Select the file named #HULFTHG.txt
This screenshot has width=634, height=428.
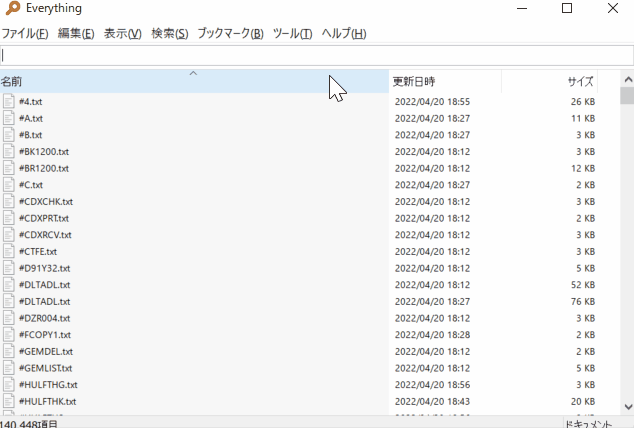pos(48,385)
